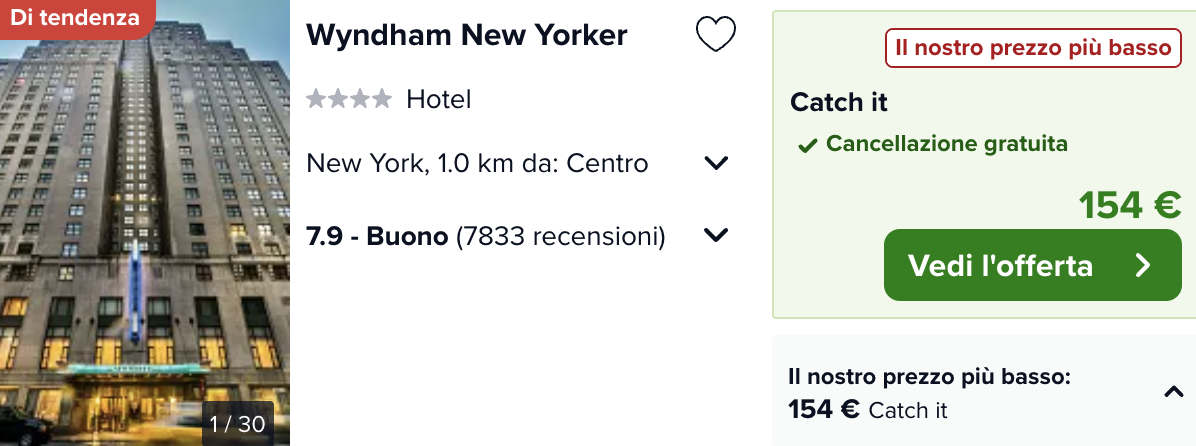Open the Wyndham New Yorker hotel title
Viewport: 1196px width, 446px height.
click(x=467, y=35)
